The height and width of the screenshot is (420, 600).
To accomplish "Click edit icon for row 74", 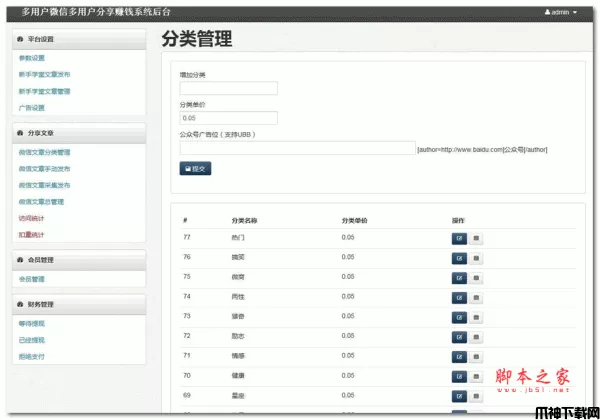I will coord(460,296).
